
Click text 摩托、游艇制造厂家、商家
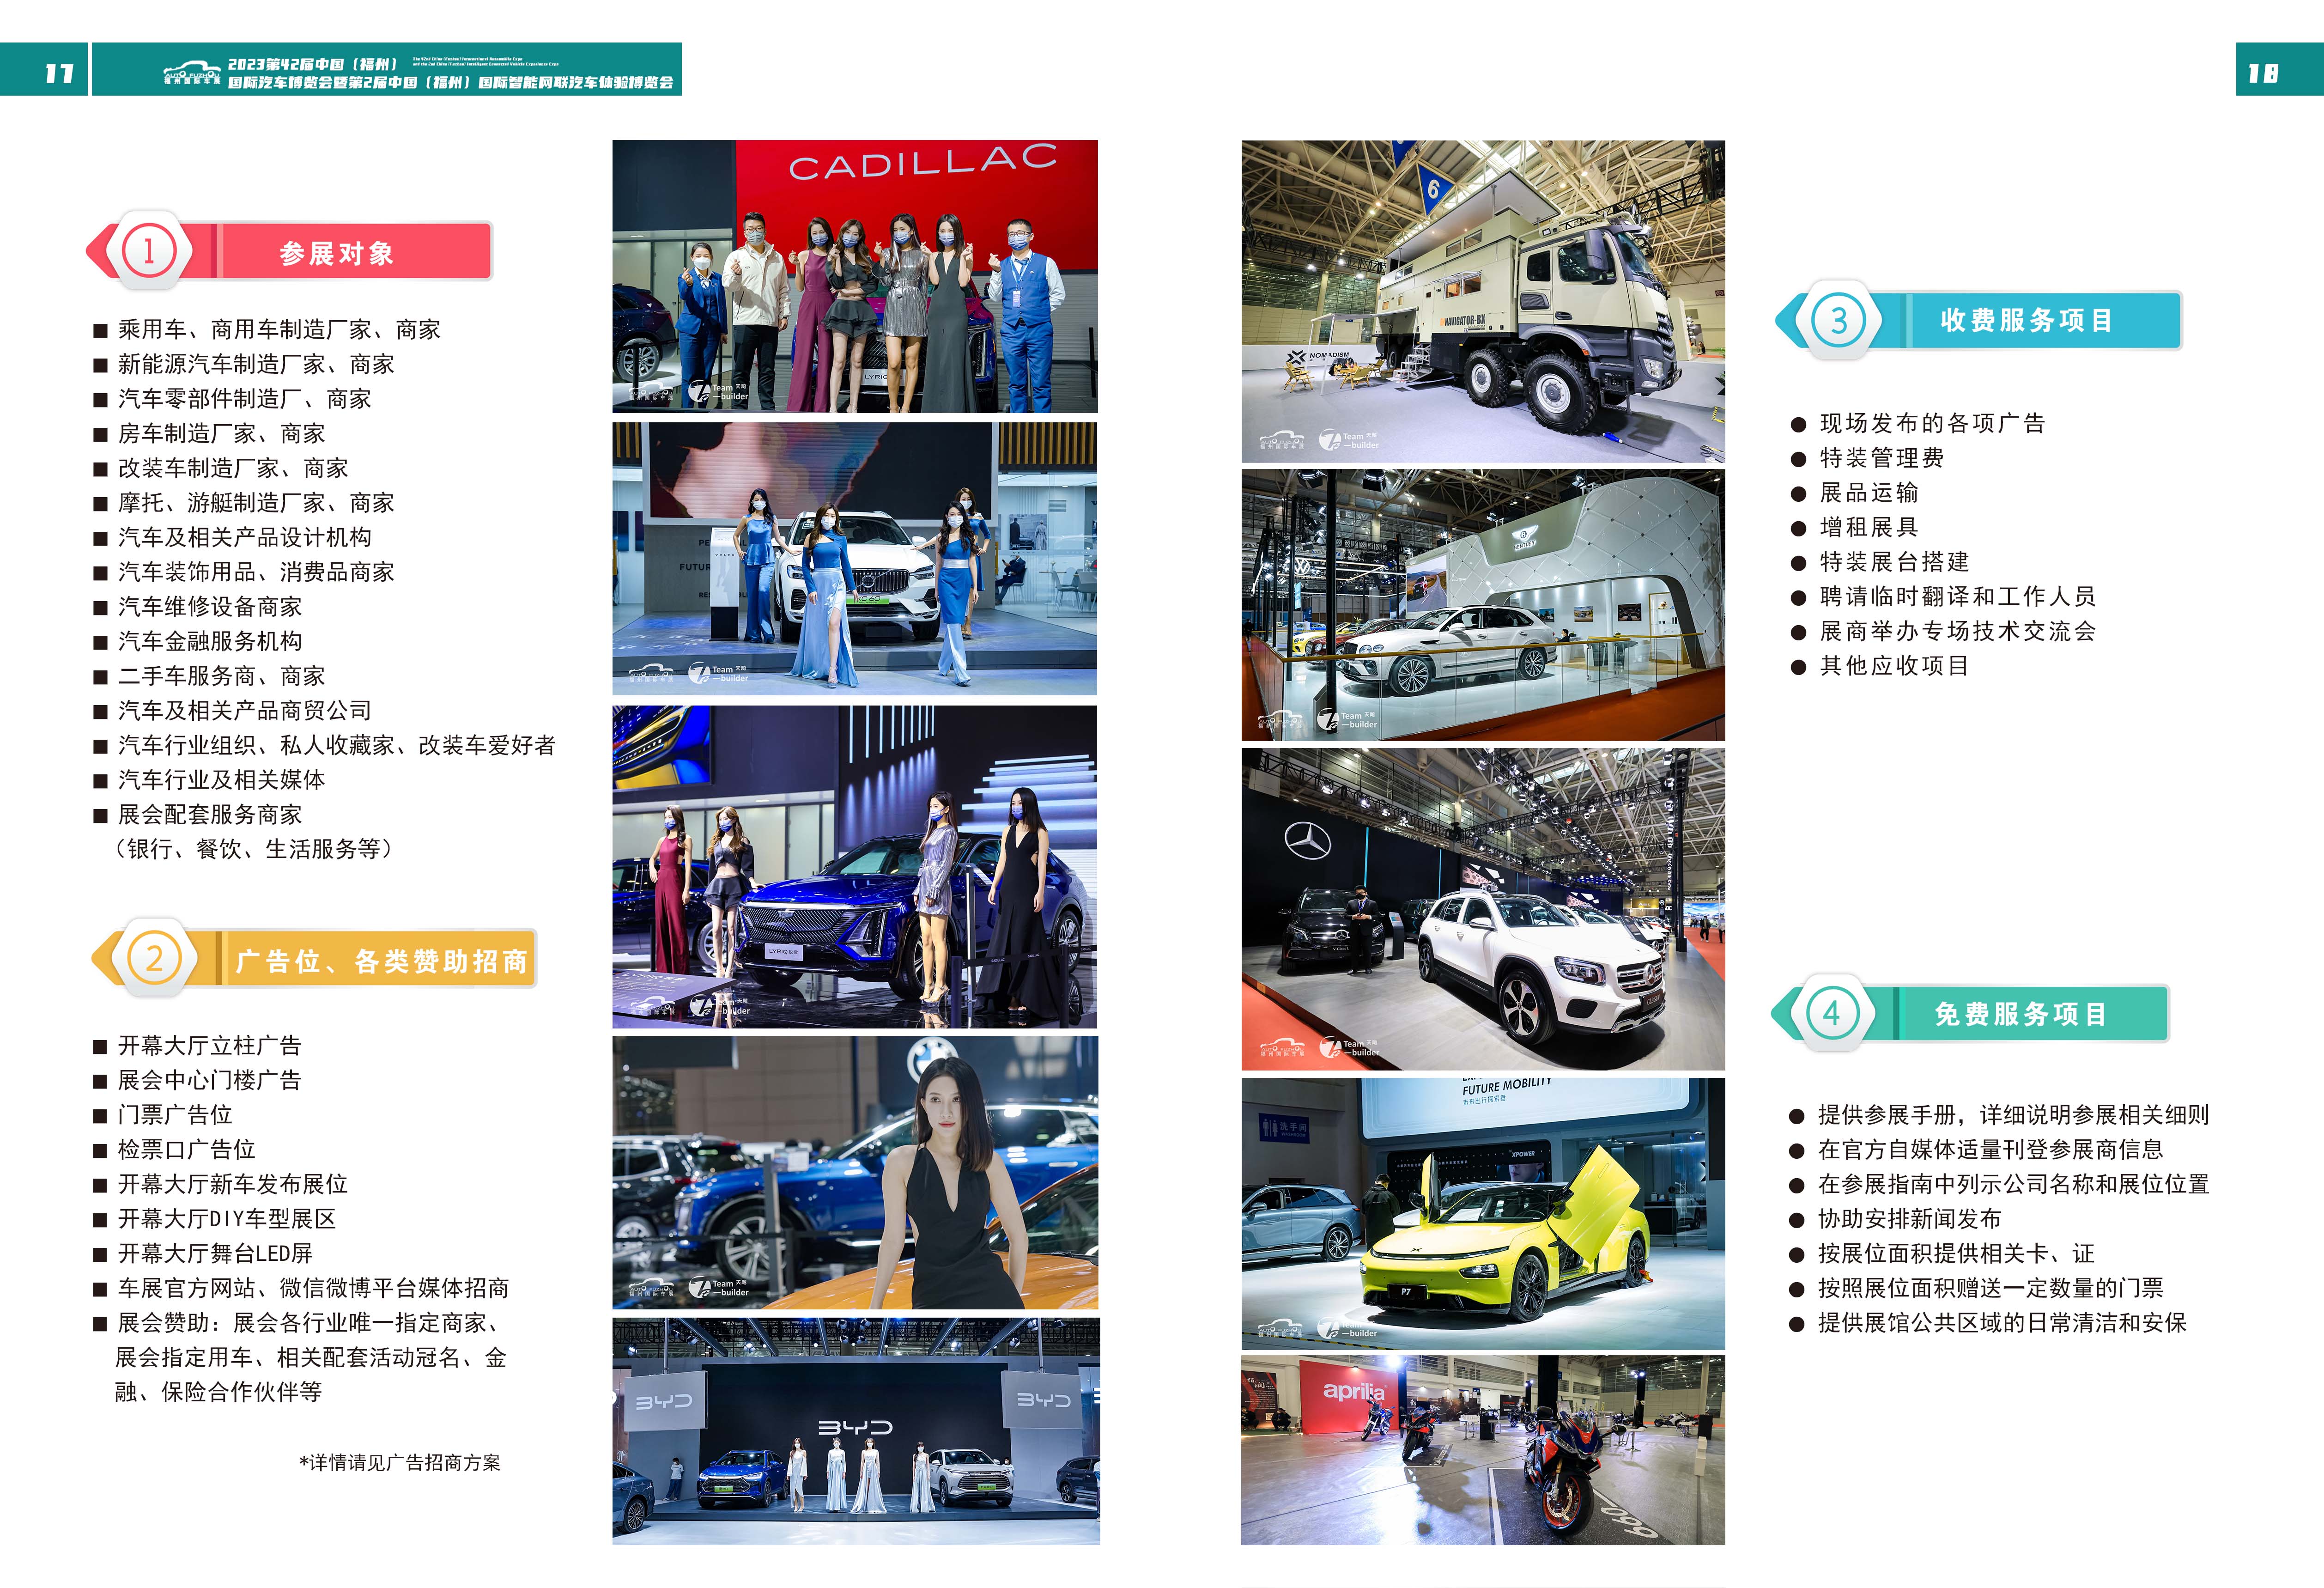tap(256, 502)
